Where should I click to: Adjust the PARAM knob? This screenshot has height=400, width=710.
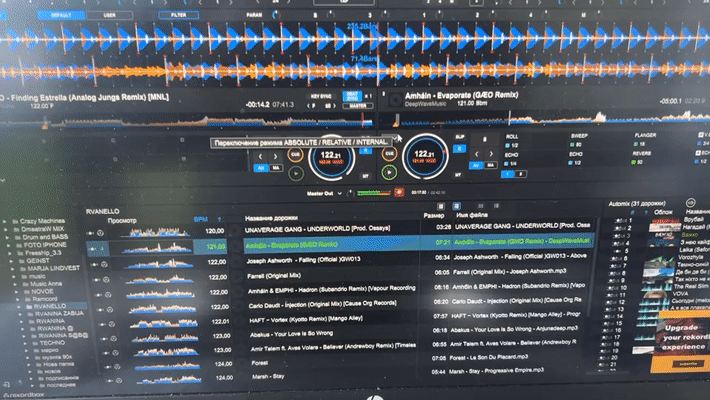(275, 15)
